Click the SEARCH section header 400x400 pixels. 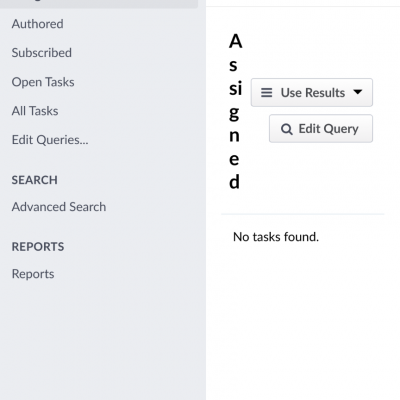pos(35,180)
